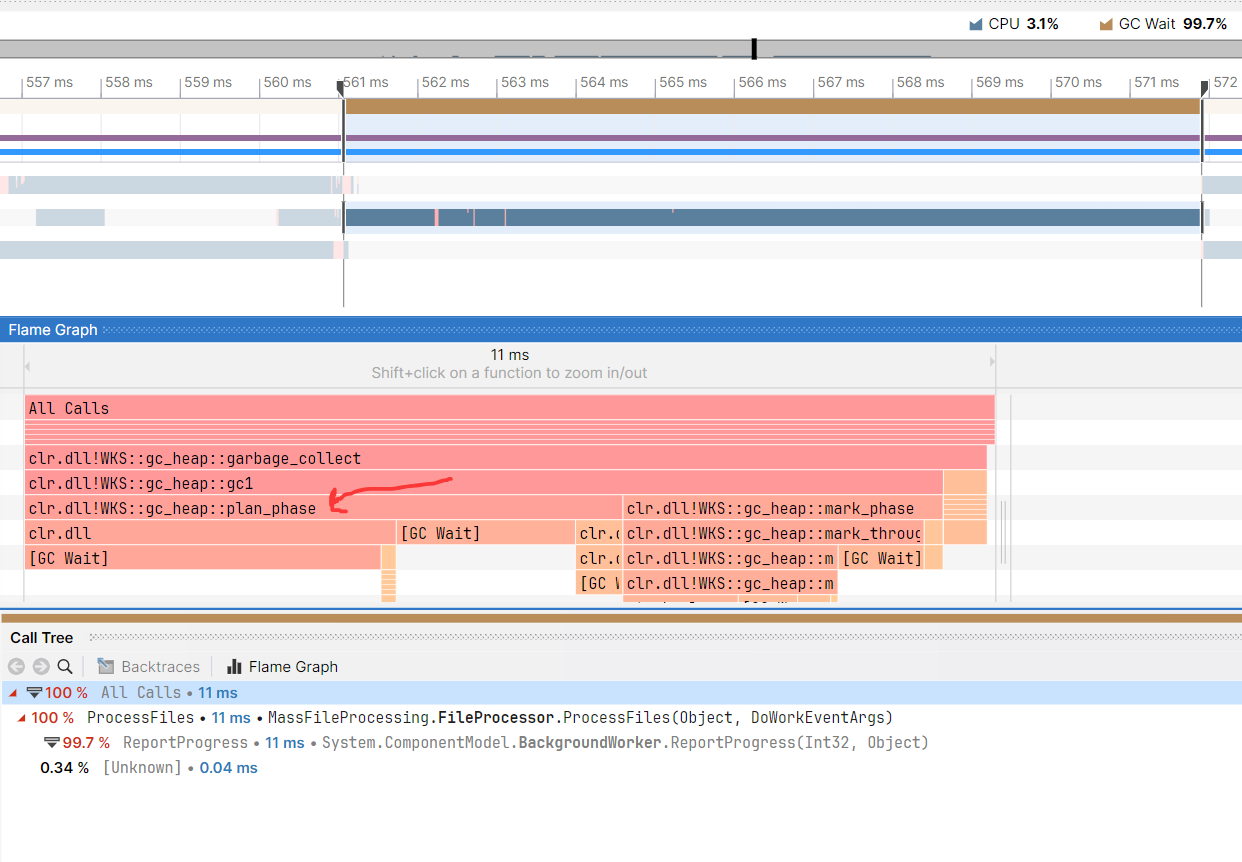The image size is (1242, 862).
Task: Click the right selection handle near 572 ms
Action: pos(1204,89)
